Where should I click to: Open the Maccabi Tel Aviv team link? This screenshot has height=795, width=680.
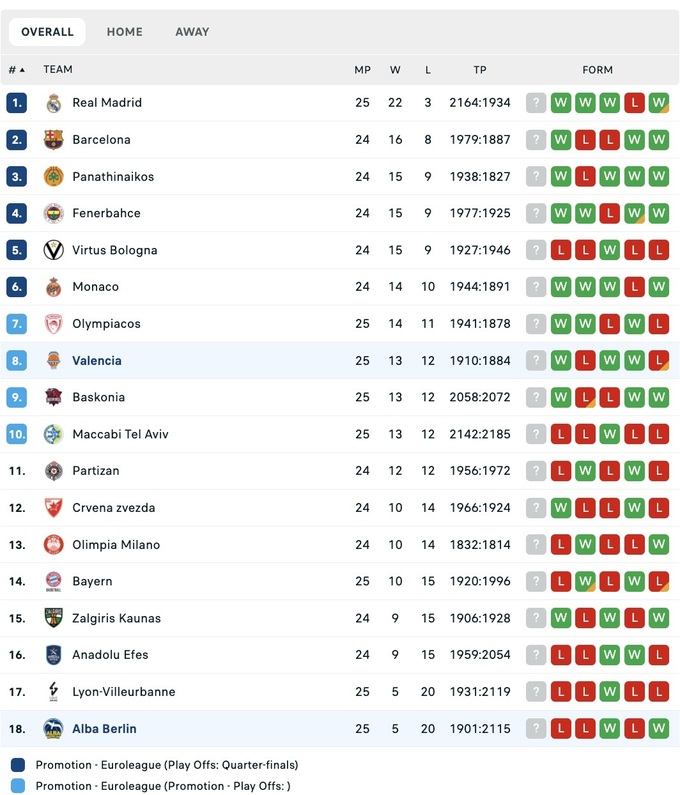coord(120,434)
